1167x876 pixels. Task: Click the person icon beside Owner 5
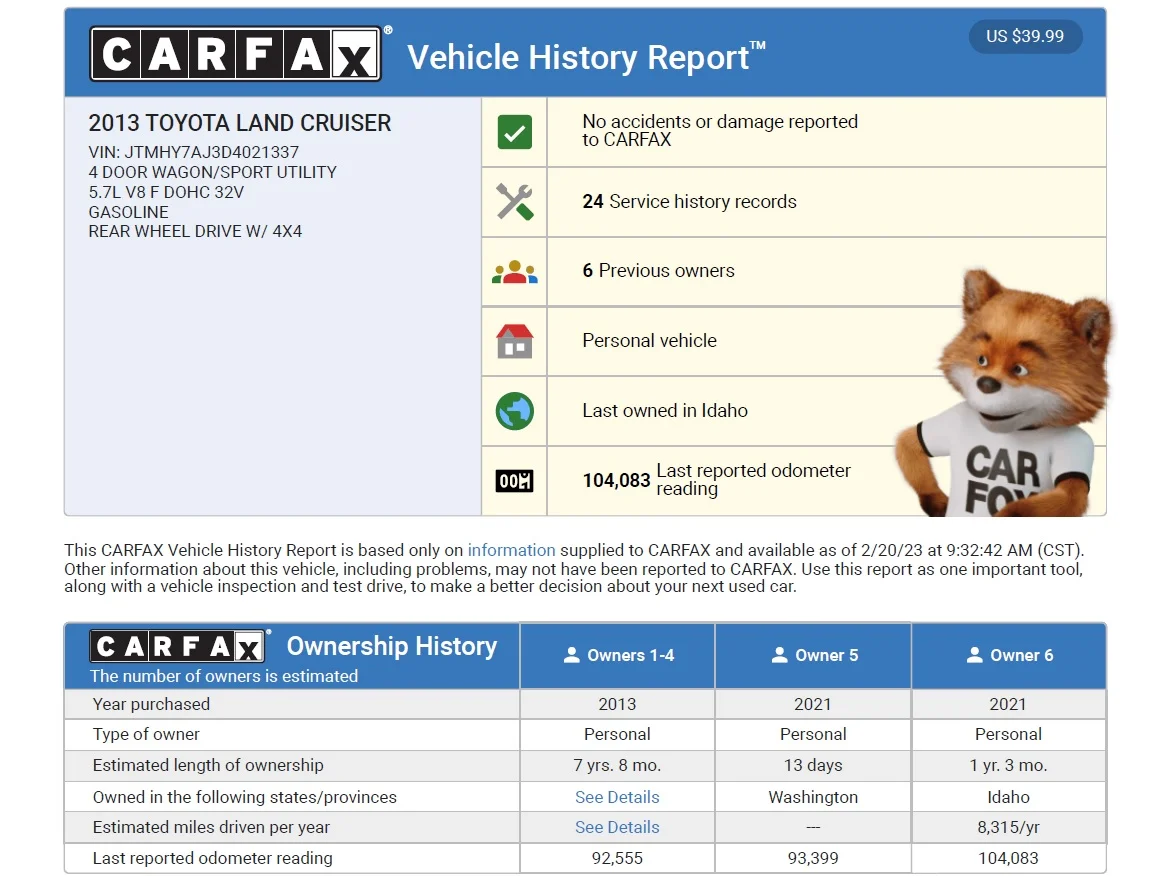point(779,655)
